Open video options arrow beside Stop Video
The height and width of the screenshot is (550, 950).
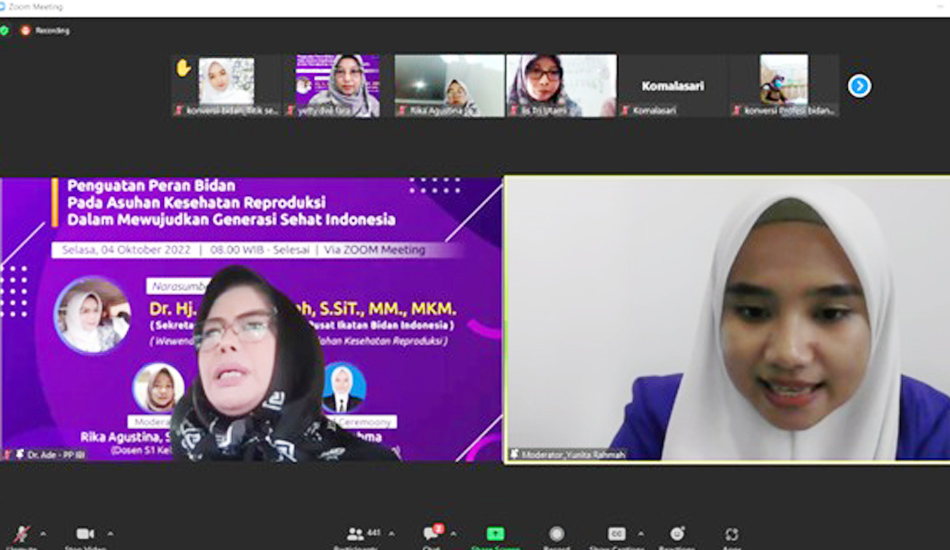(110, 534)
